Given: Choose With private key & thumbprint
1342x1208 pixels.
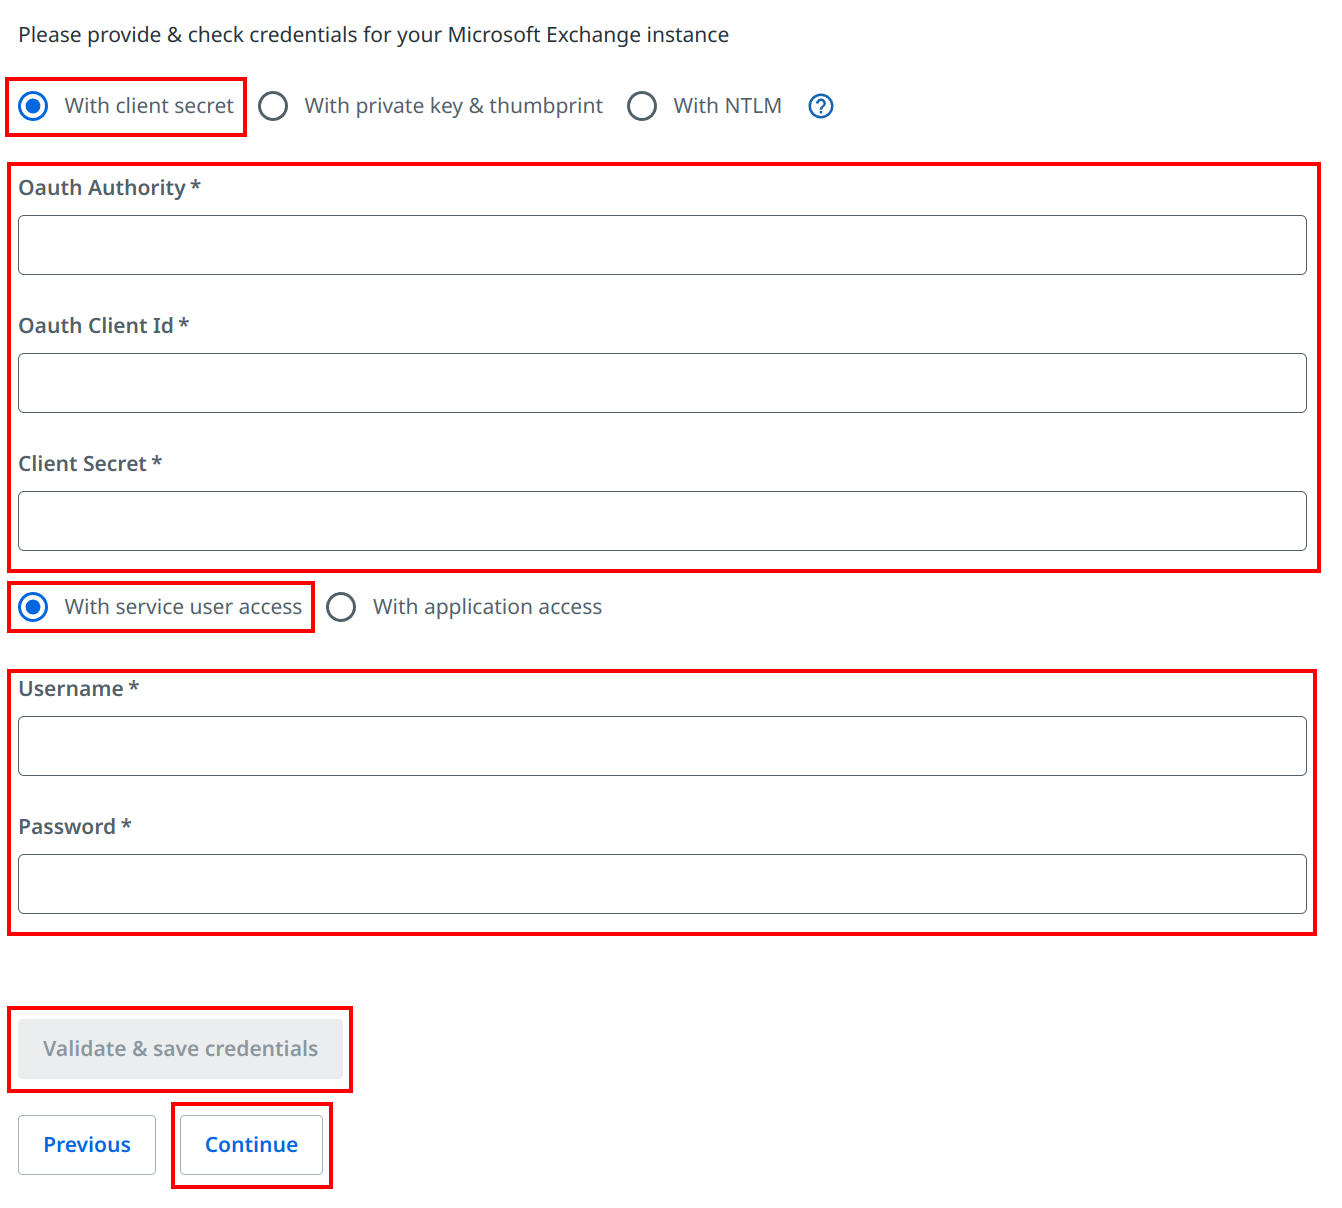Looking at the screenshot, I should click(x=274, y=106).
